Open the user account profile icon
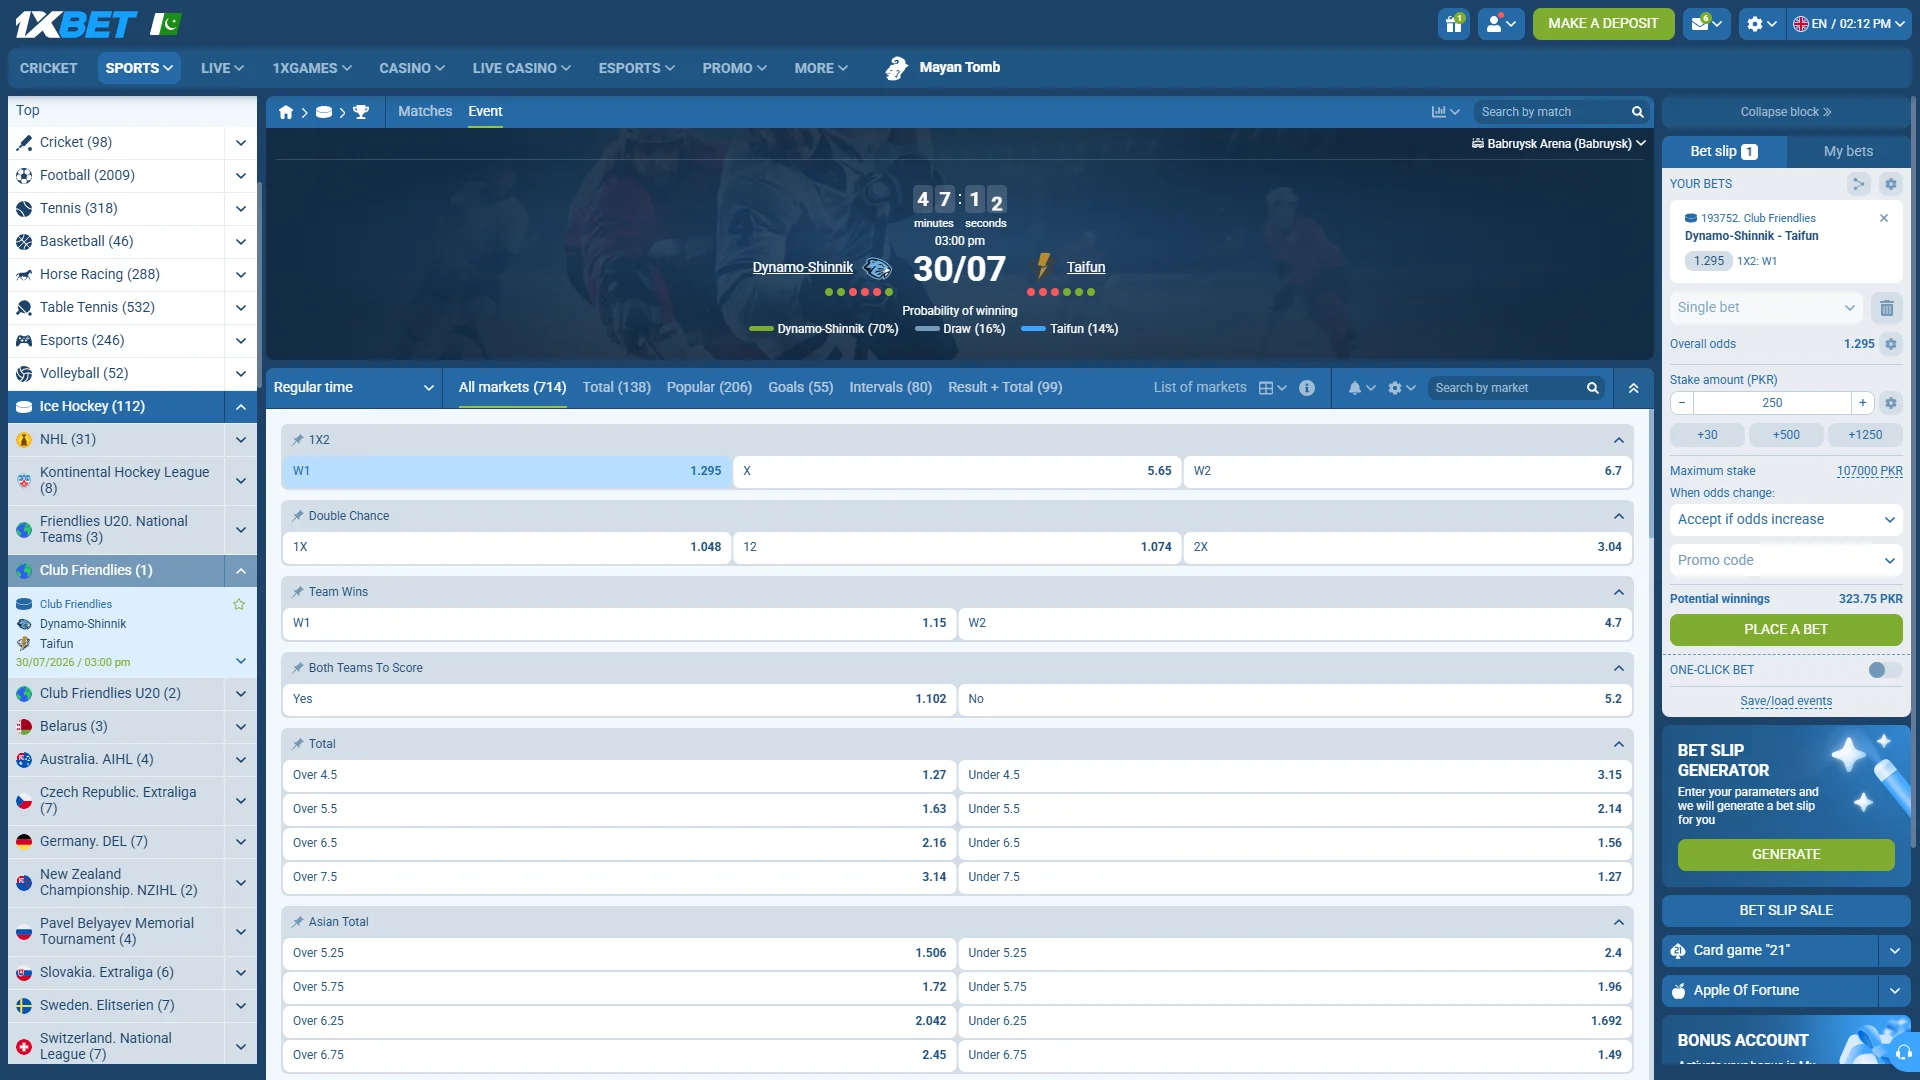 (1501, 24)
